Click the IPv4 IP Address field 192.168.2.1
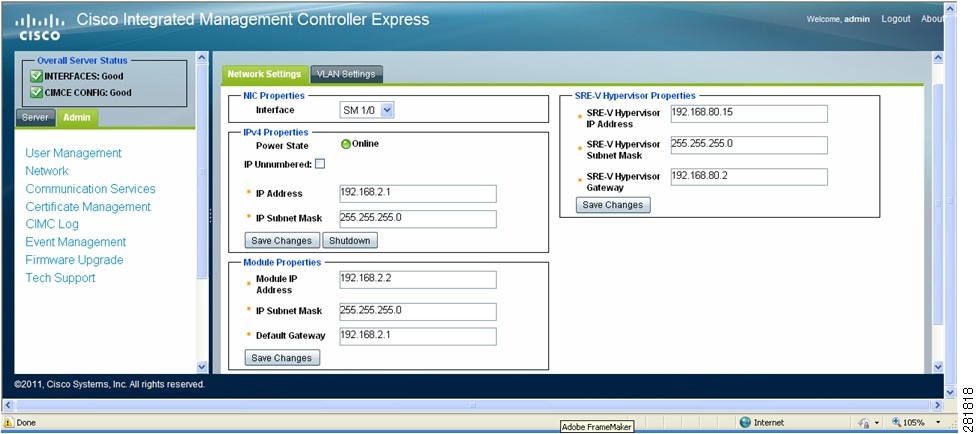The height and width of the screenshot is (434, 976). point(418,194)
